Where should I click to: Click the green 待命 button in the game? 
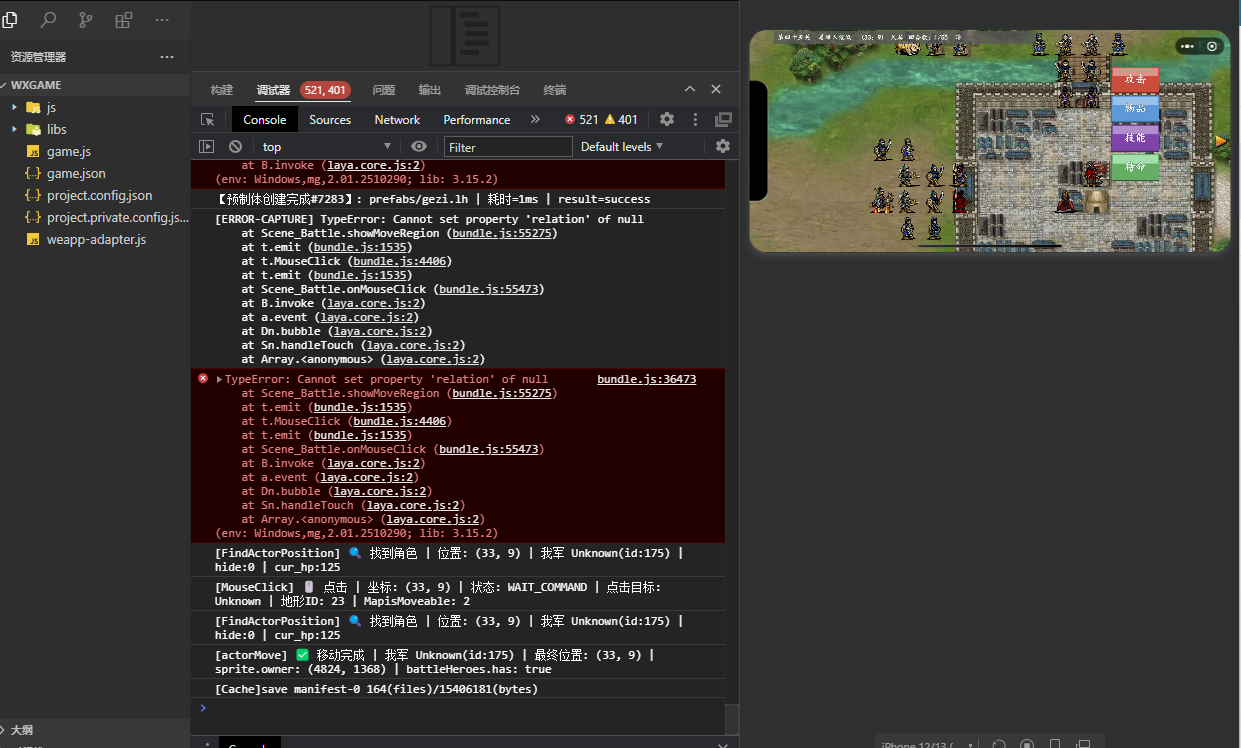coord(1135,166)
